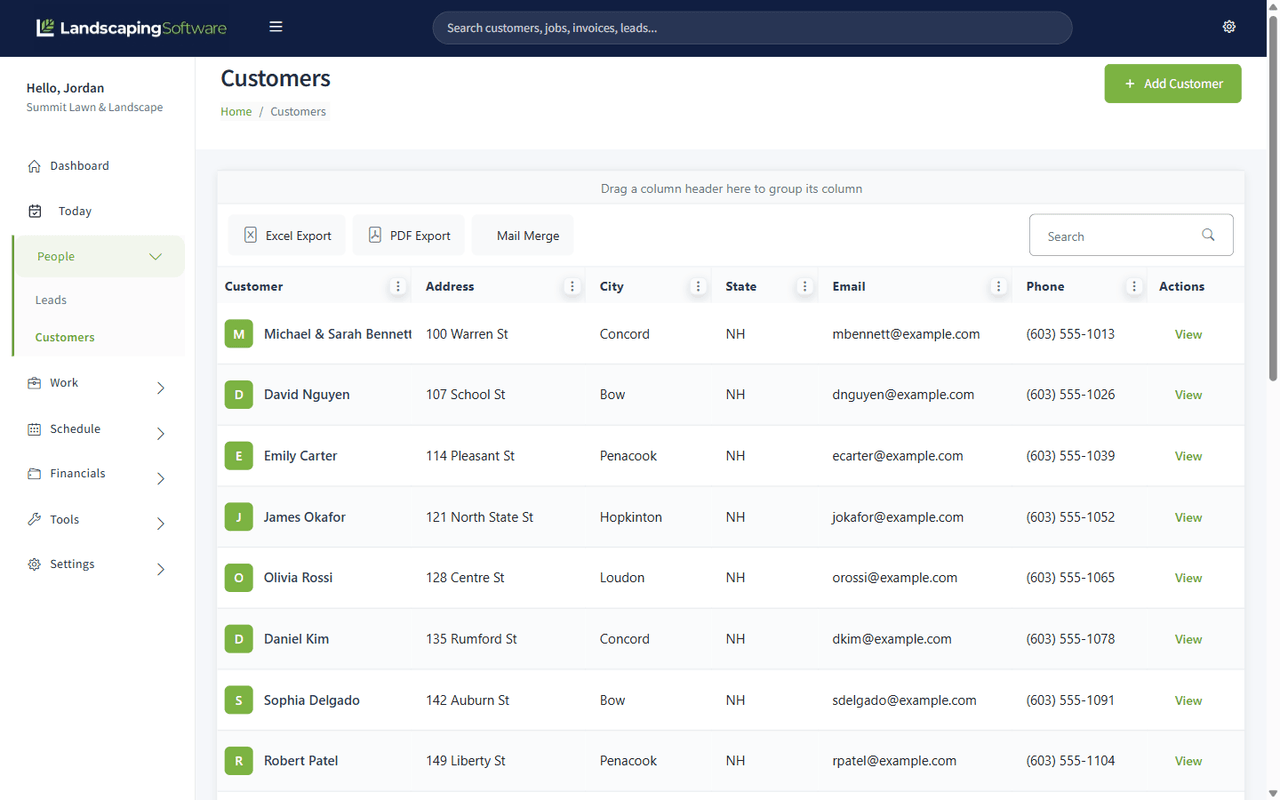Image resolution: width=1280 pixels, height=800 pixels.
Task: Follow the Home breadcrumb link
Action: pos(236,112)
